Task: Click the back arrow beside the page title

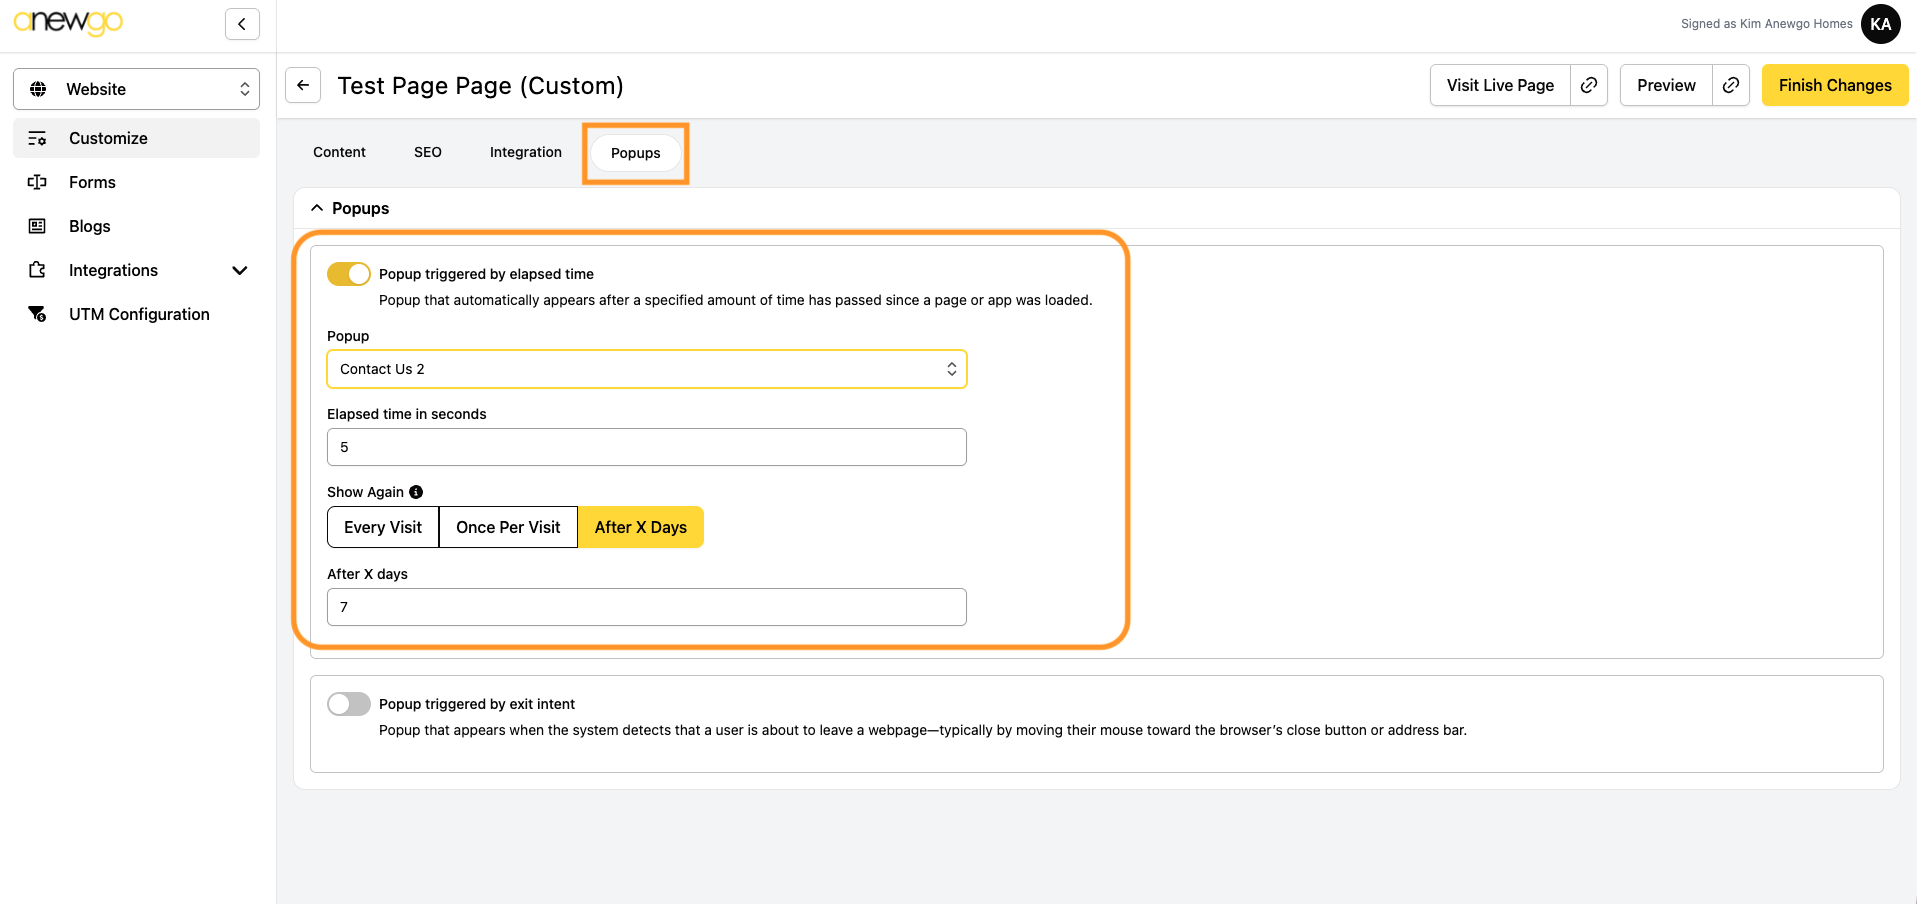Action: pyautogui.click(x=303, y=85)
